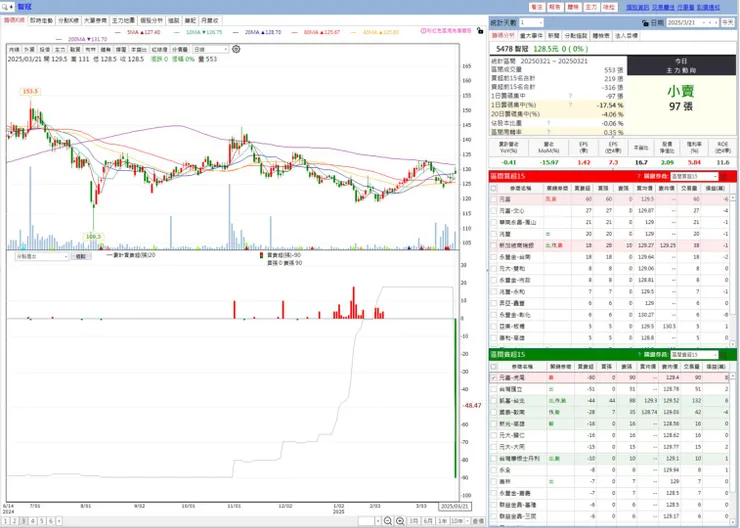Toggle the lock icon above the chart
This screenshot has height=528, width=740.
(x=480, y=31)
